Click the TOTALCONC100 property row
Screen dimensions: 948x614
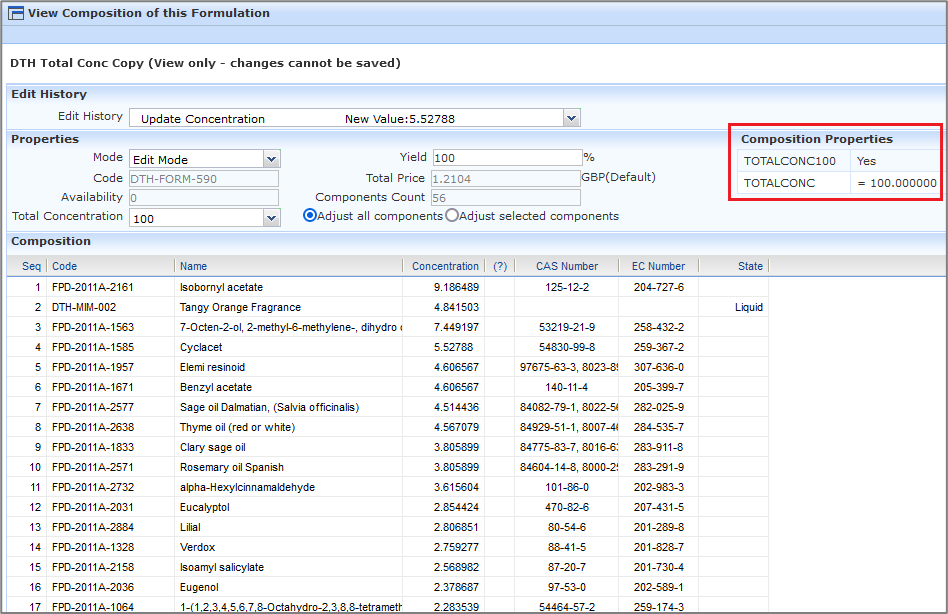click(x=837, y=161)
